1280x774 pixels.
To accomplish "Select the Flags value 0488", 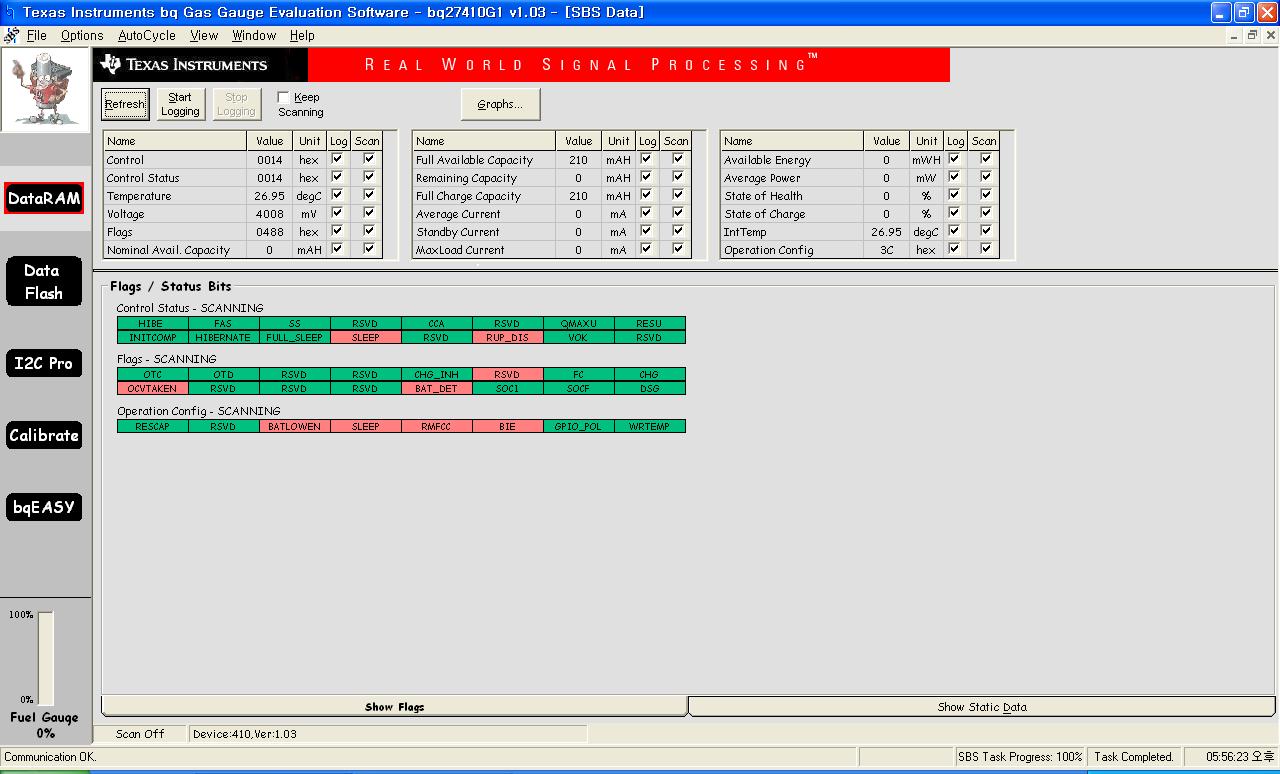I will click(270, 232).
